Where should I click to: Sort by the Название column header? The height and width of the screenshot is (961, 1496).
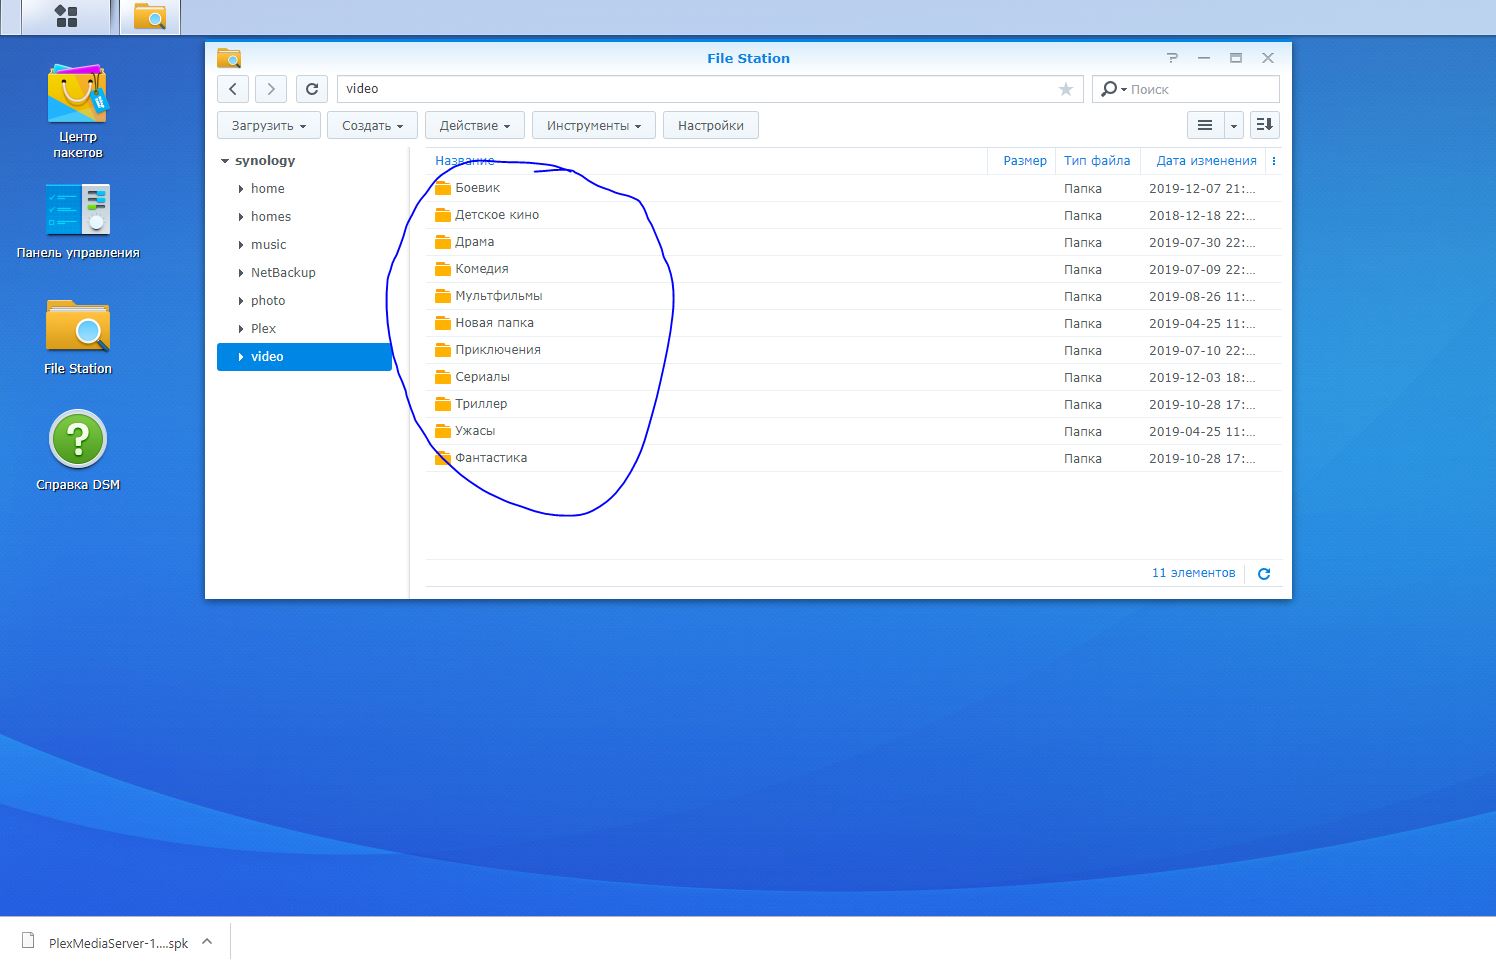coord(465,161)
